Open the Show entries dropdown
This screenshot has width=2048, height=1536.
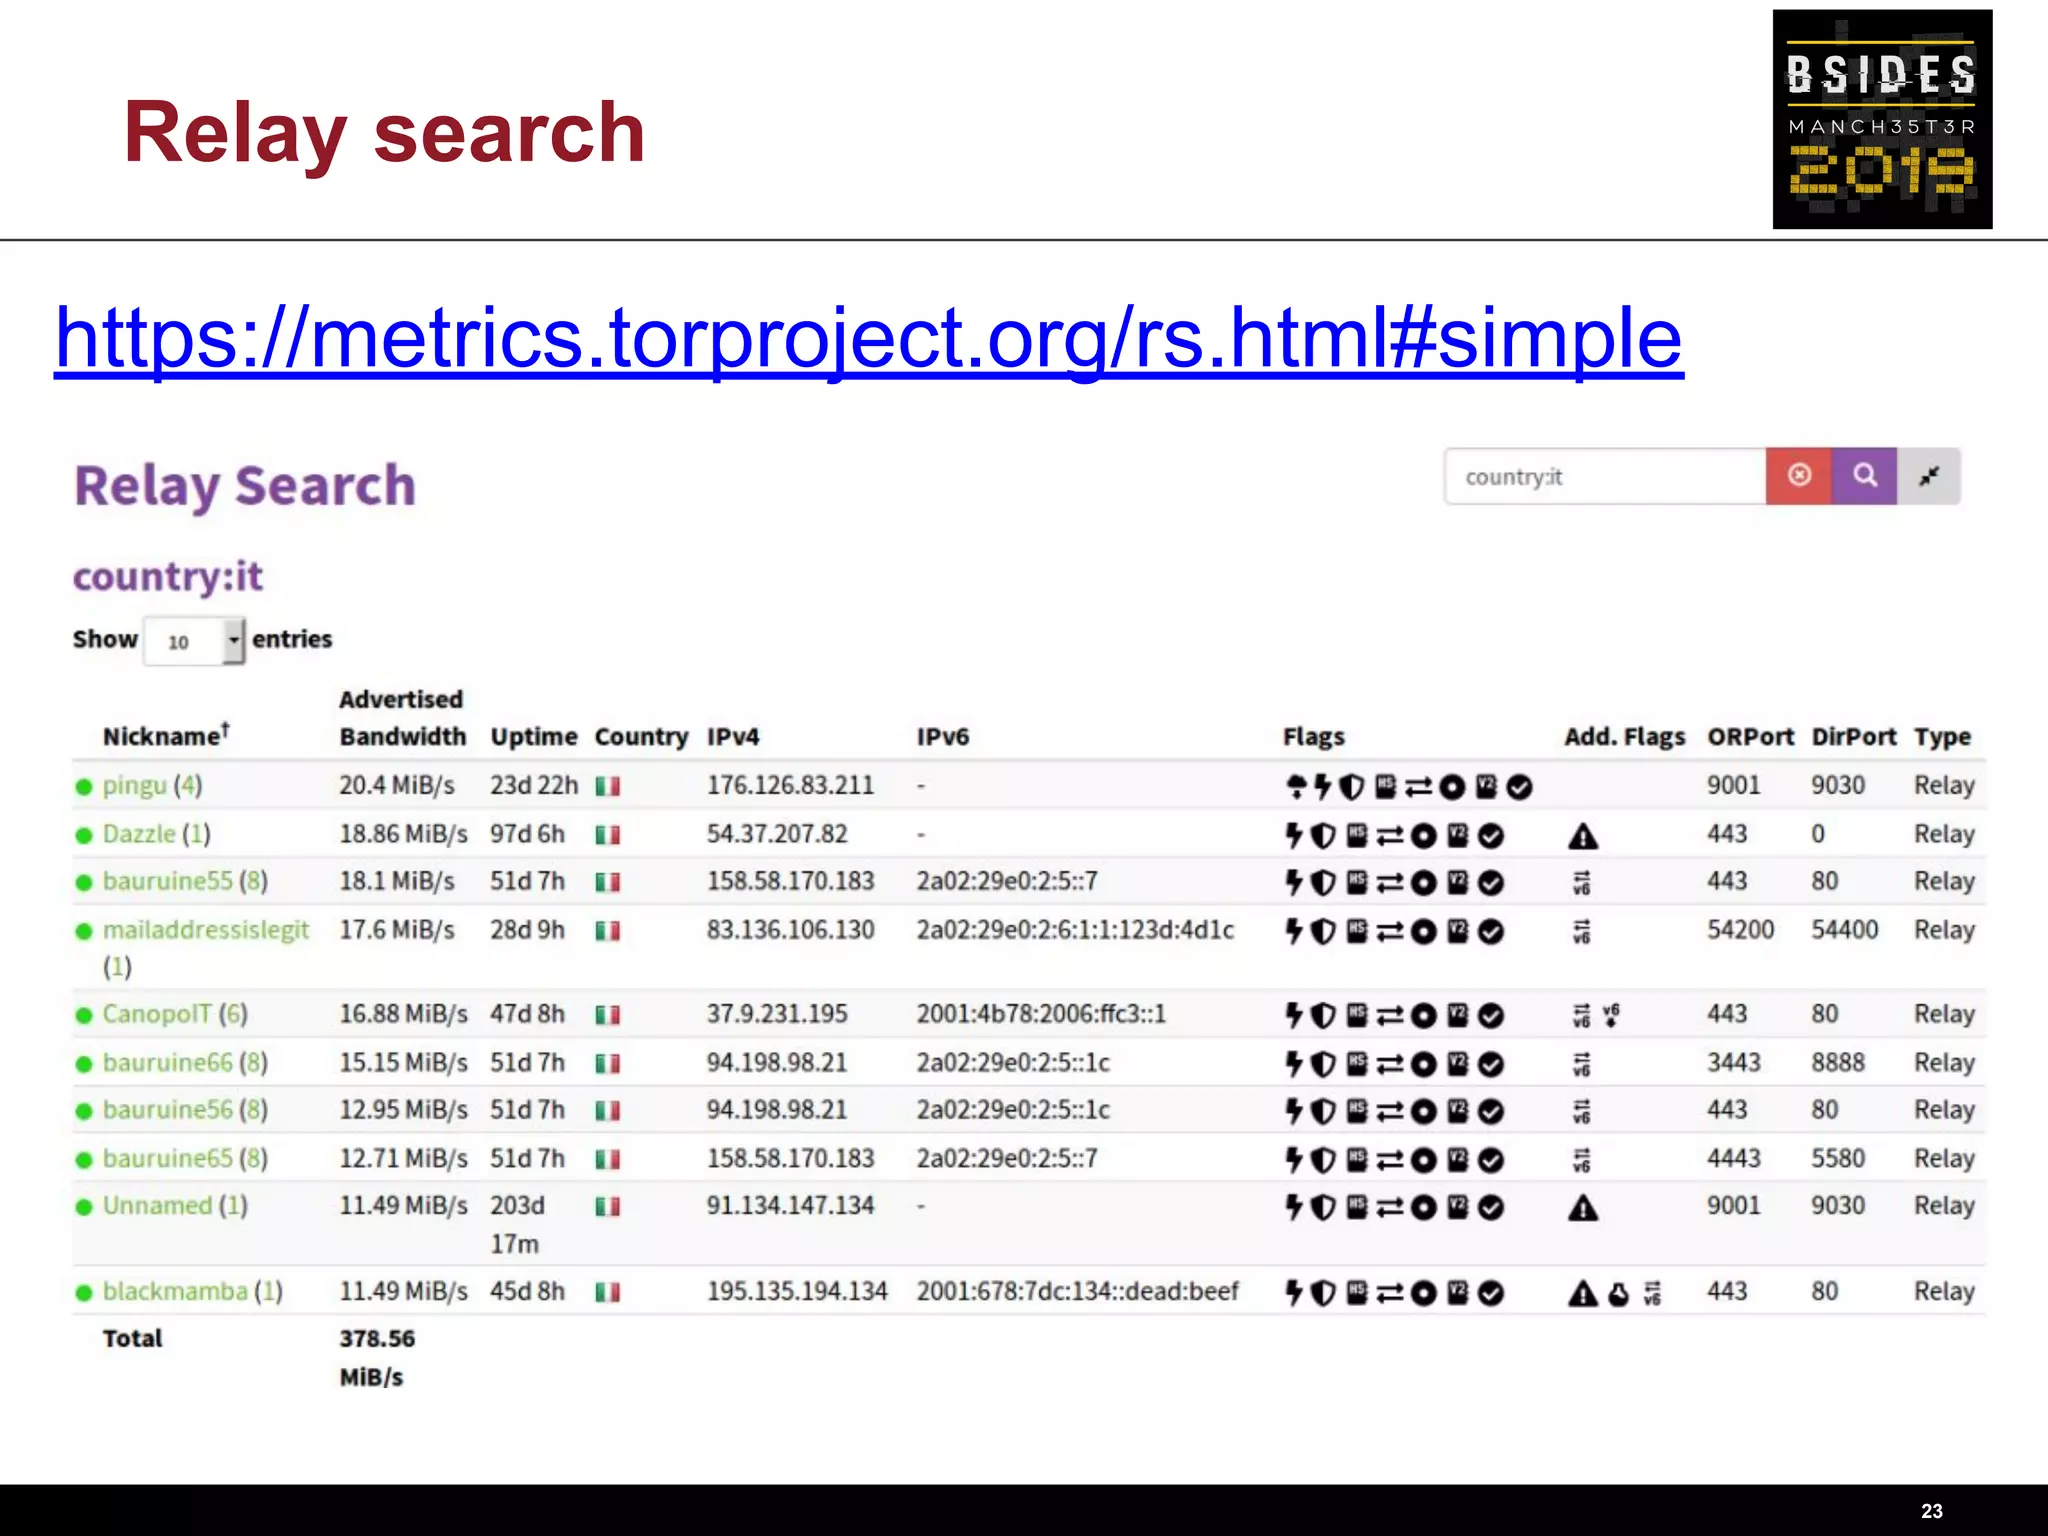tap(194, 640)
